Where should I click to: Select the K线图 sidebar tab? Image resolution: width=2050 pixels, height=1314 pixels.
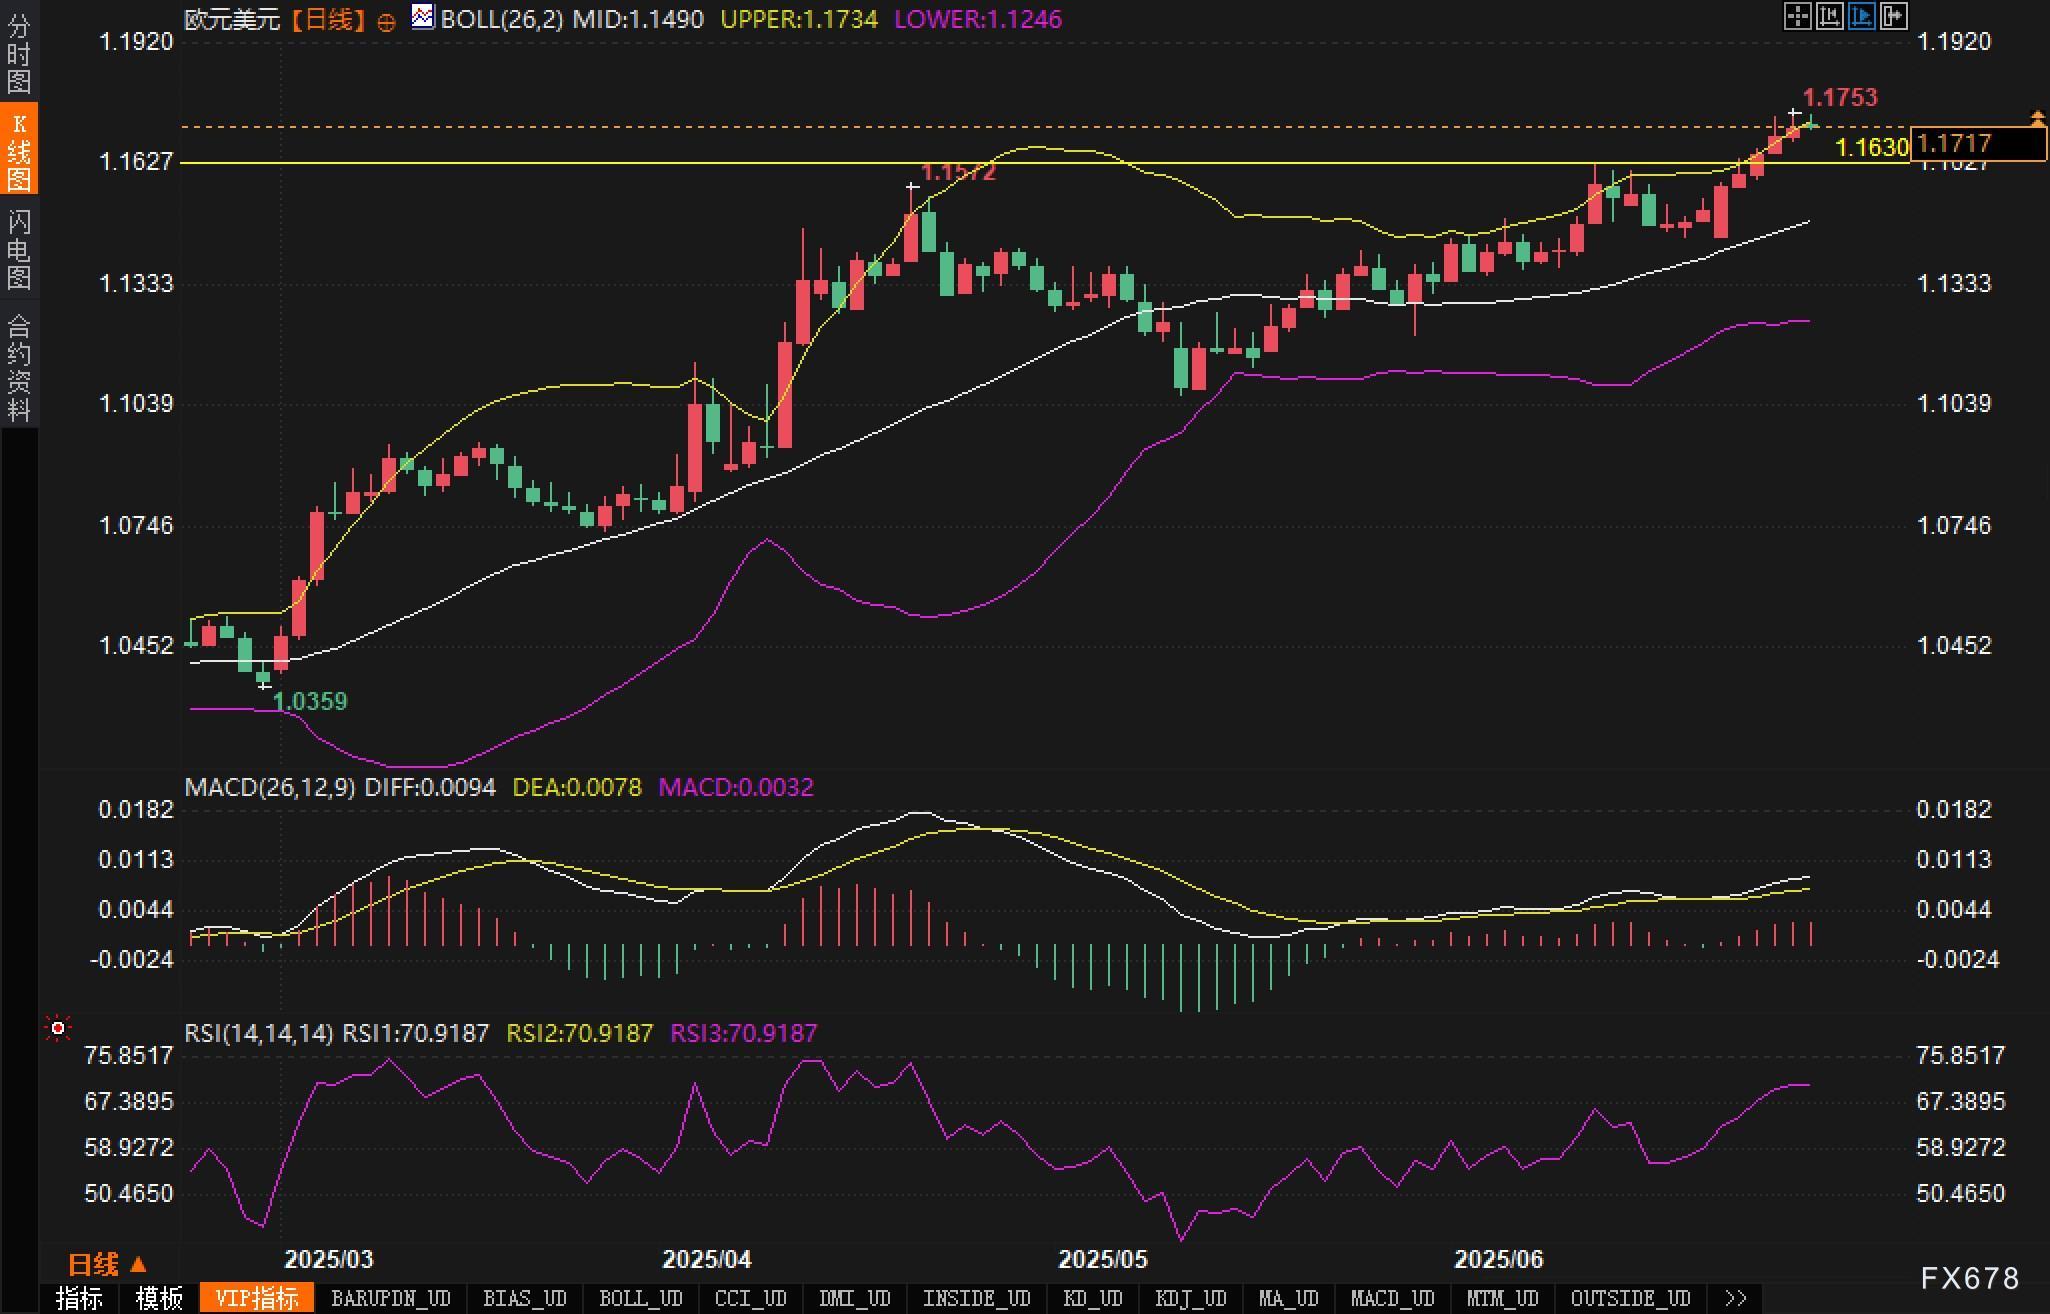pos(19,150)
